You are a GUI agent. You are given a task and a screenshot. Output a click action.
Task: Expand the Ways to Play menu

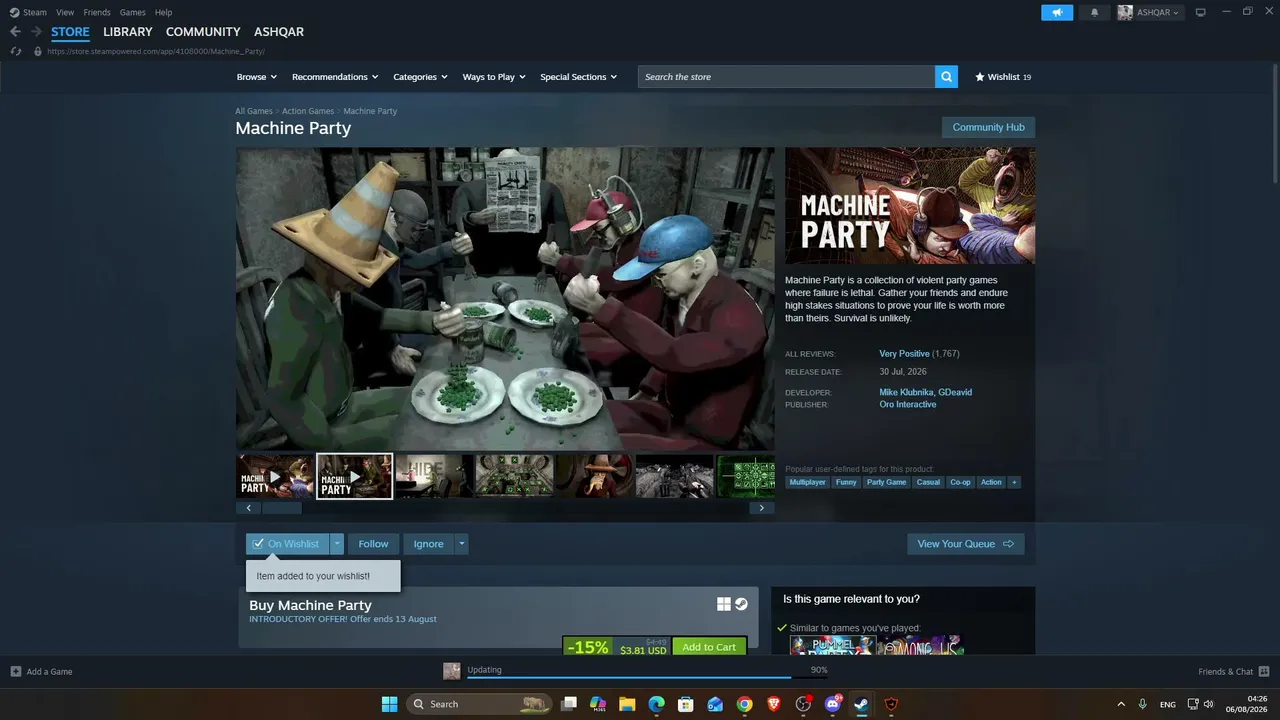coord(494,77)
